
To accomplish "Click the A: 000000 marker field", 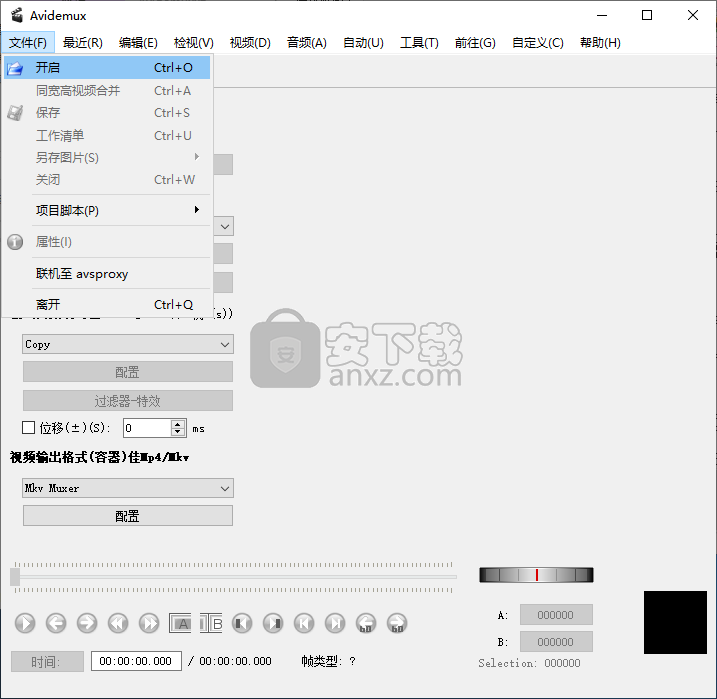I will tap(556, 615).
